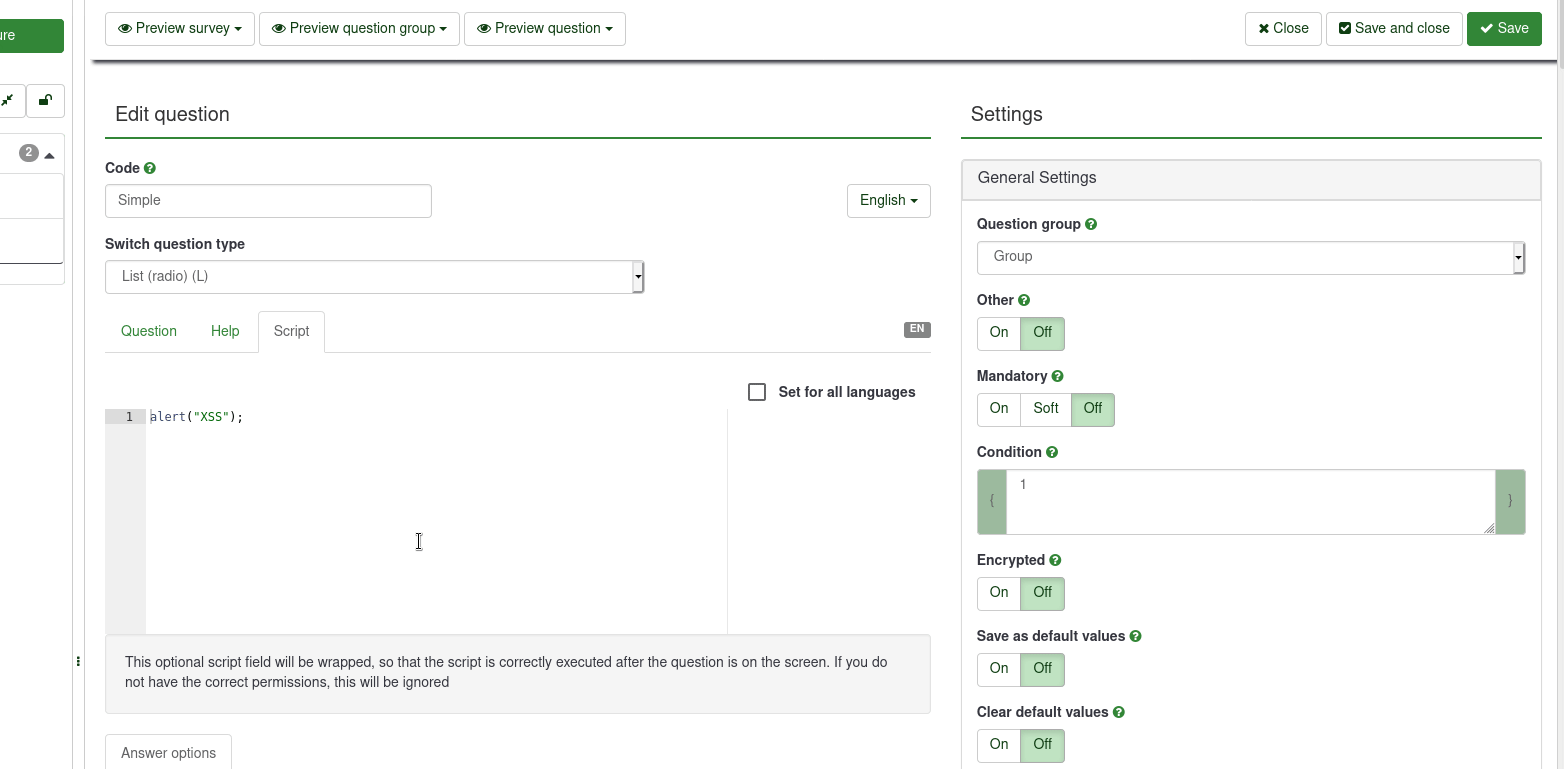
Task: Click the Question group help icon
Action: point(1091,225)
